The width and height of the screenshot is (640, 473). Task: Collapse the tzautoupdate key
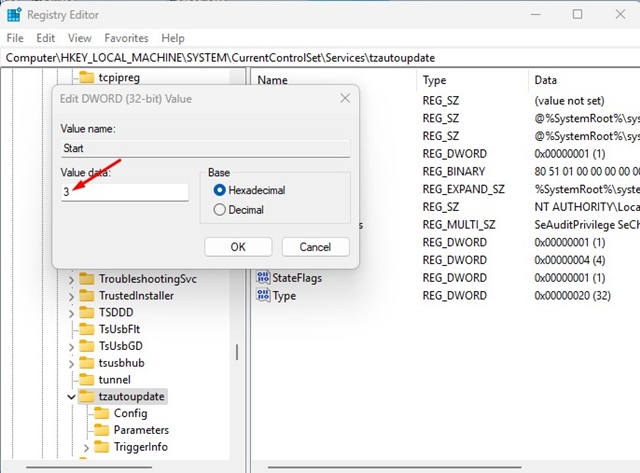click(x=71, y=397)
